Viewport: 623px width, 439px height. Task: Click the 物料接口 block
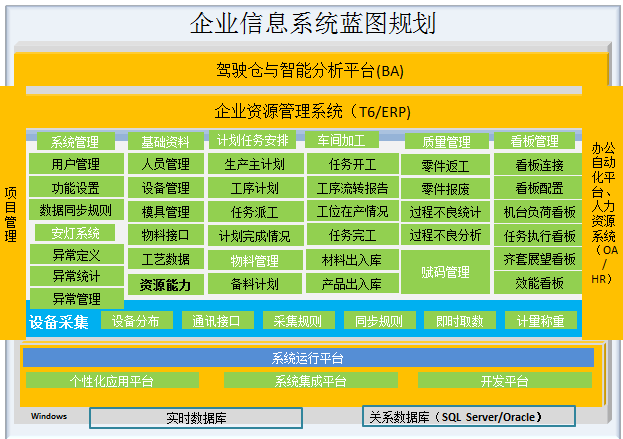(x=166, y=235)
